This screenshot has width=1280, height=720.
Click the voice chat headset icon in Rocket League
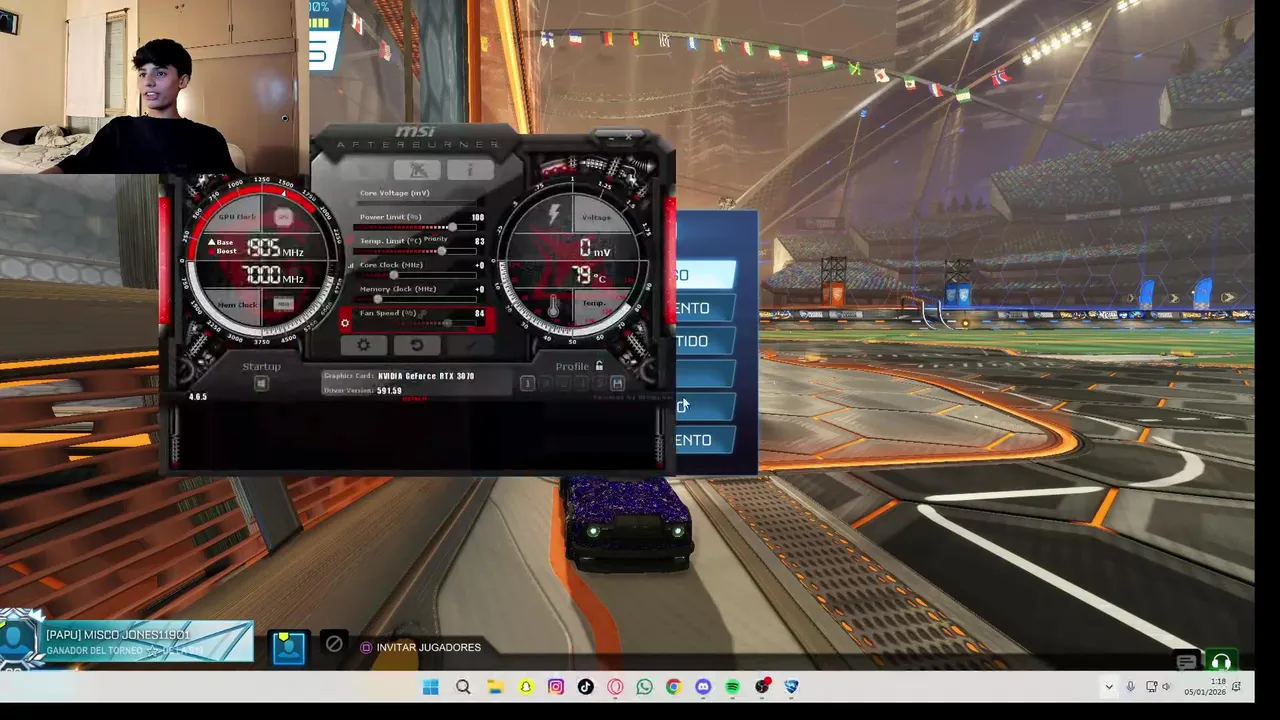click(x=1220, y=661)
